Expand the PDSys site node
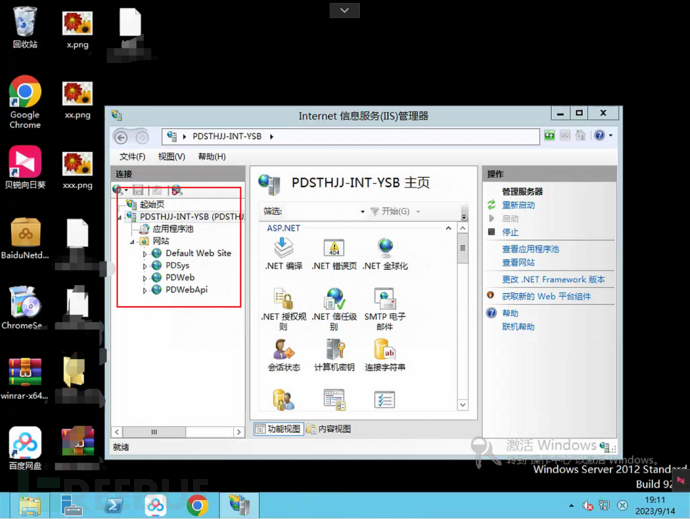690x519 pixels. click(144, 266)
